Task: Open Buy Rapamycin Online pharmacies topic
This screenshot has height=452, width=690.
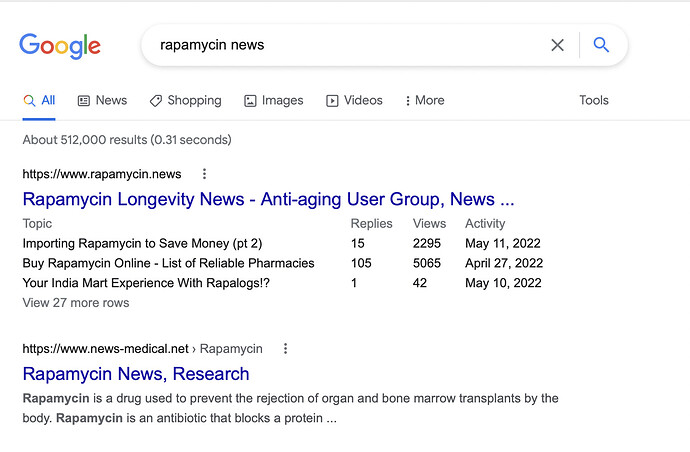Action: [x=169, y=263]
